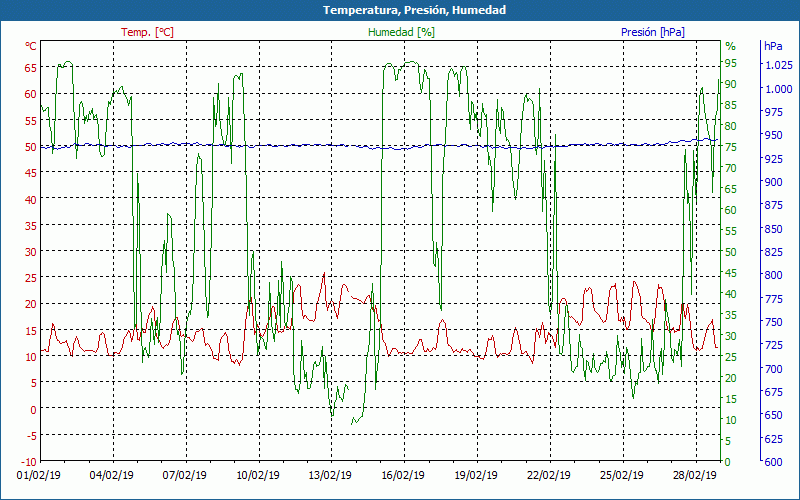The height and width of the screenshot is (500, 800).
Task: Select the blue "Presión [hPa]" legend label
Action: (653, 32)
